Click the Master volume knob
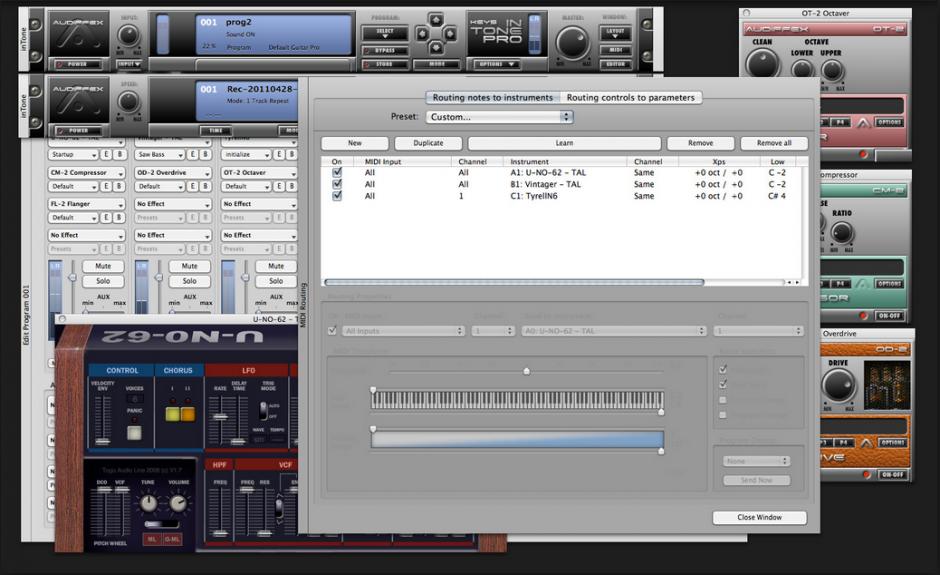940x575 pixels. [x=573, y=43]
